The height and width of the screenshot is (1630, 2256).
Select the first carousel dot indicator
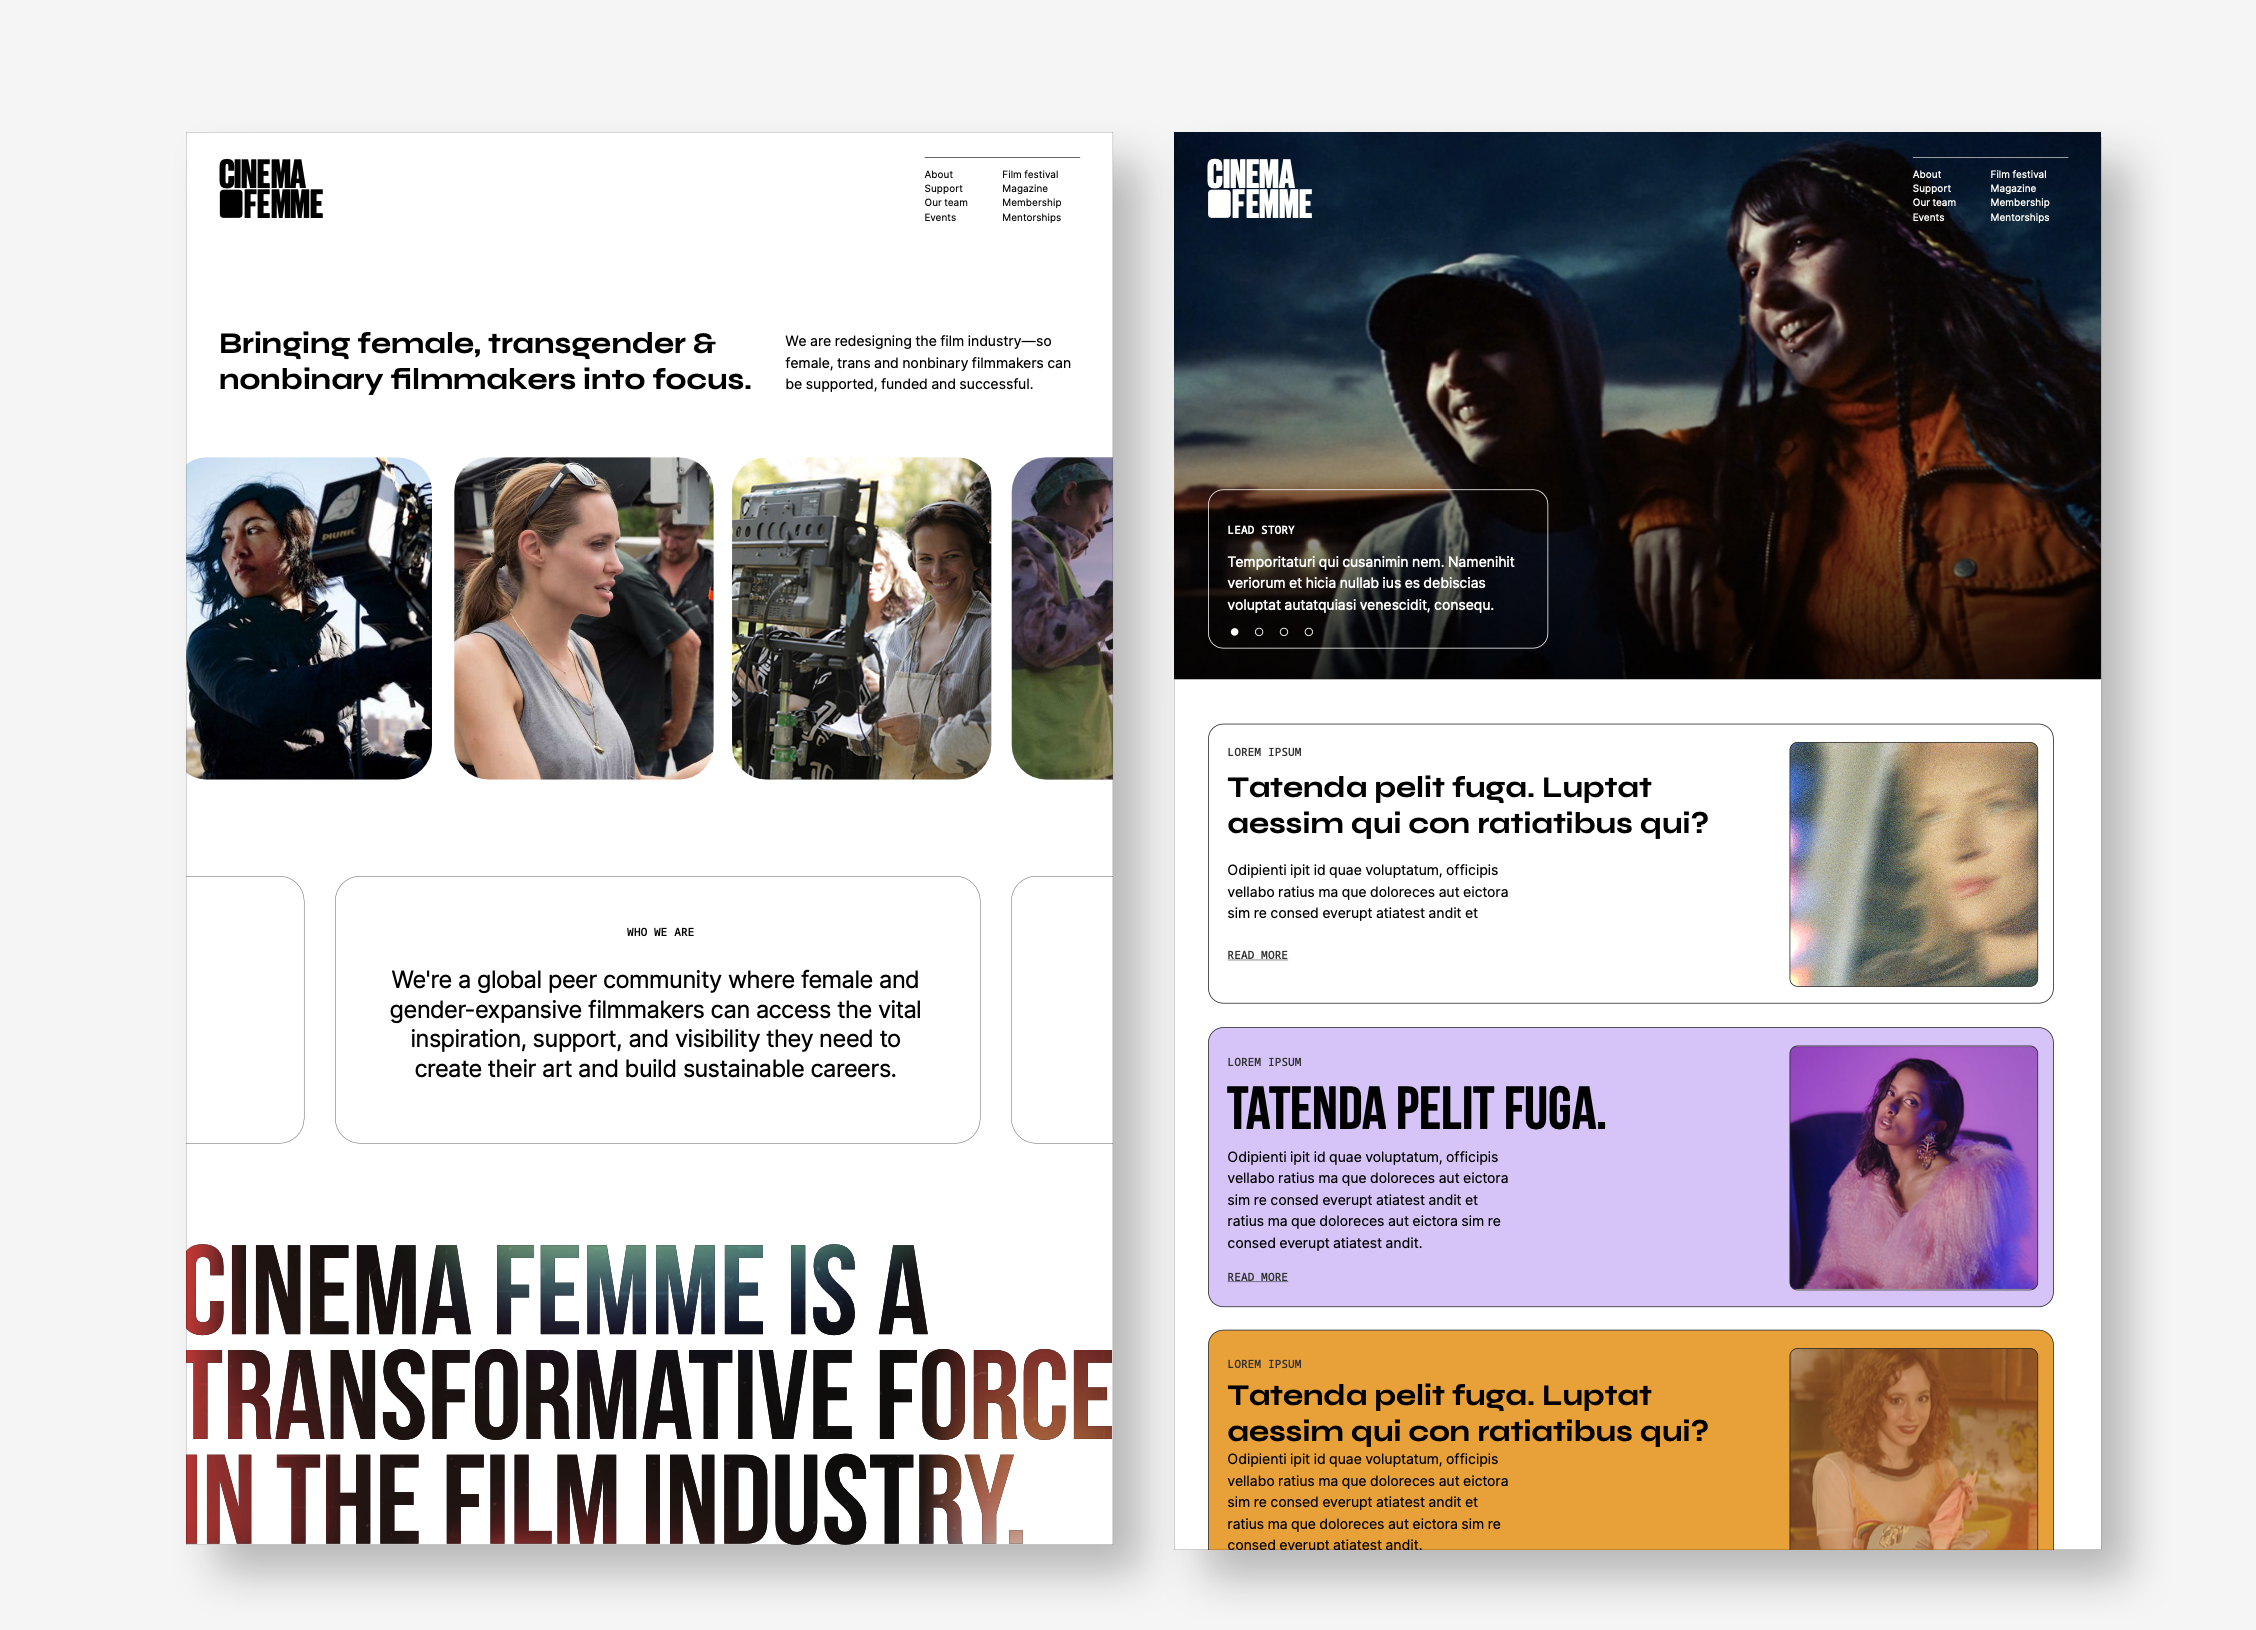1234,632
